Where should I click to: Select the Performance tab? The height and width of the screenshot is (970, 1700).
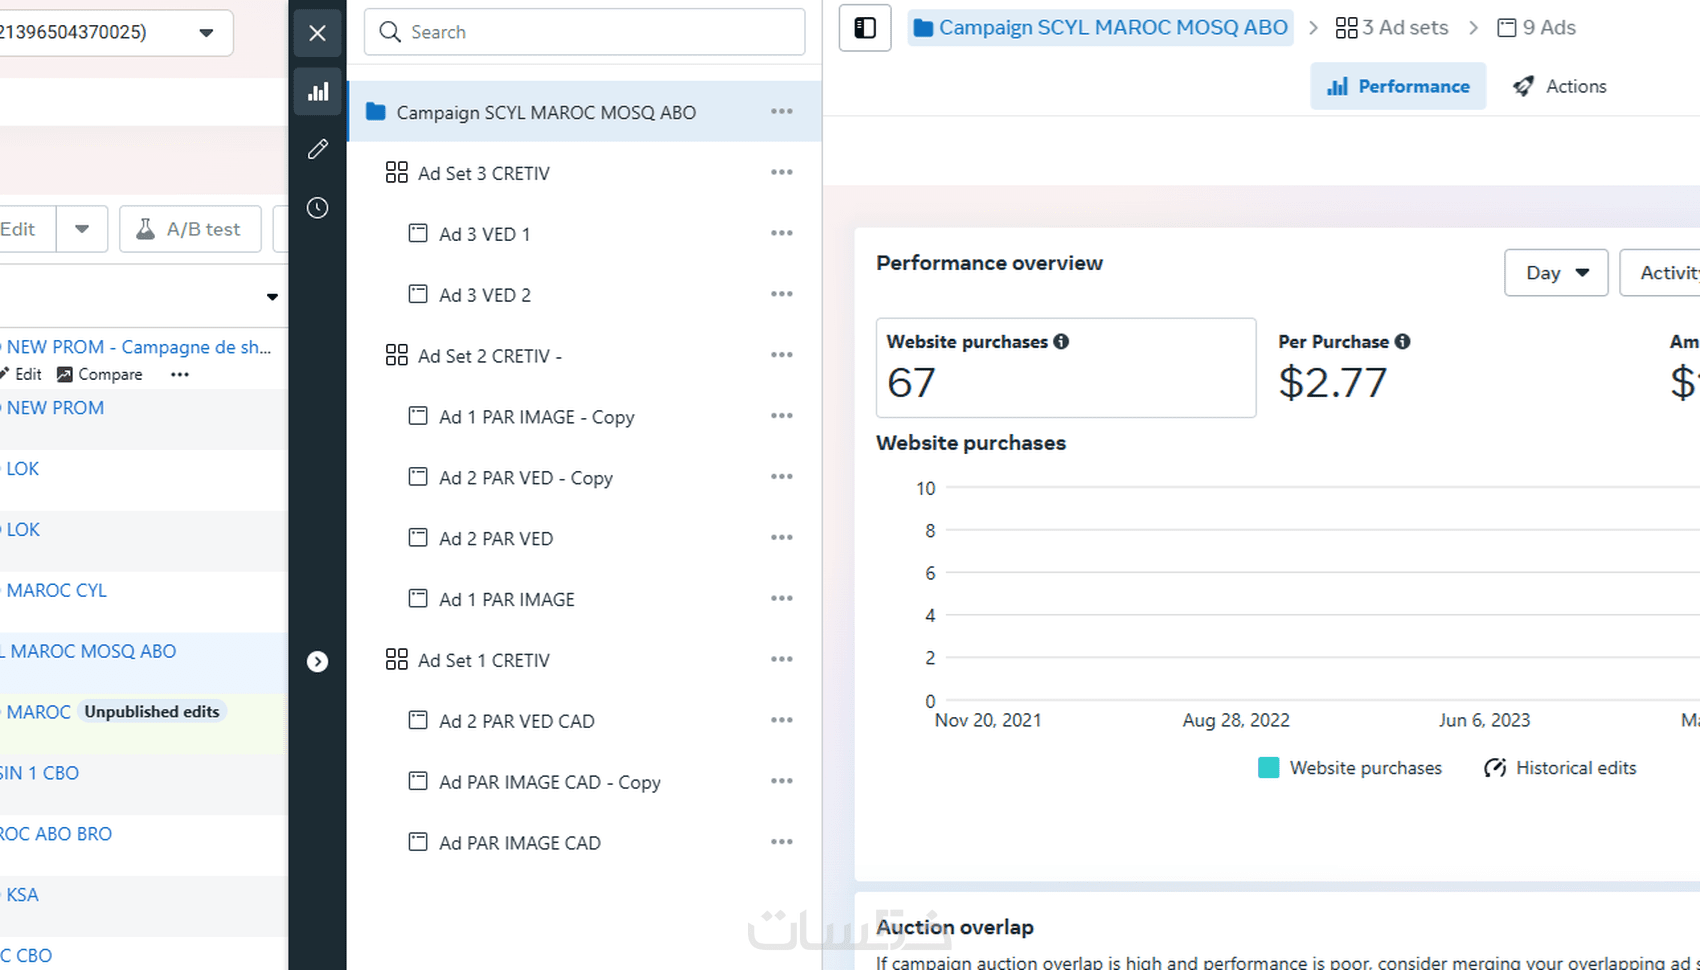tap(1398, 86)
